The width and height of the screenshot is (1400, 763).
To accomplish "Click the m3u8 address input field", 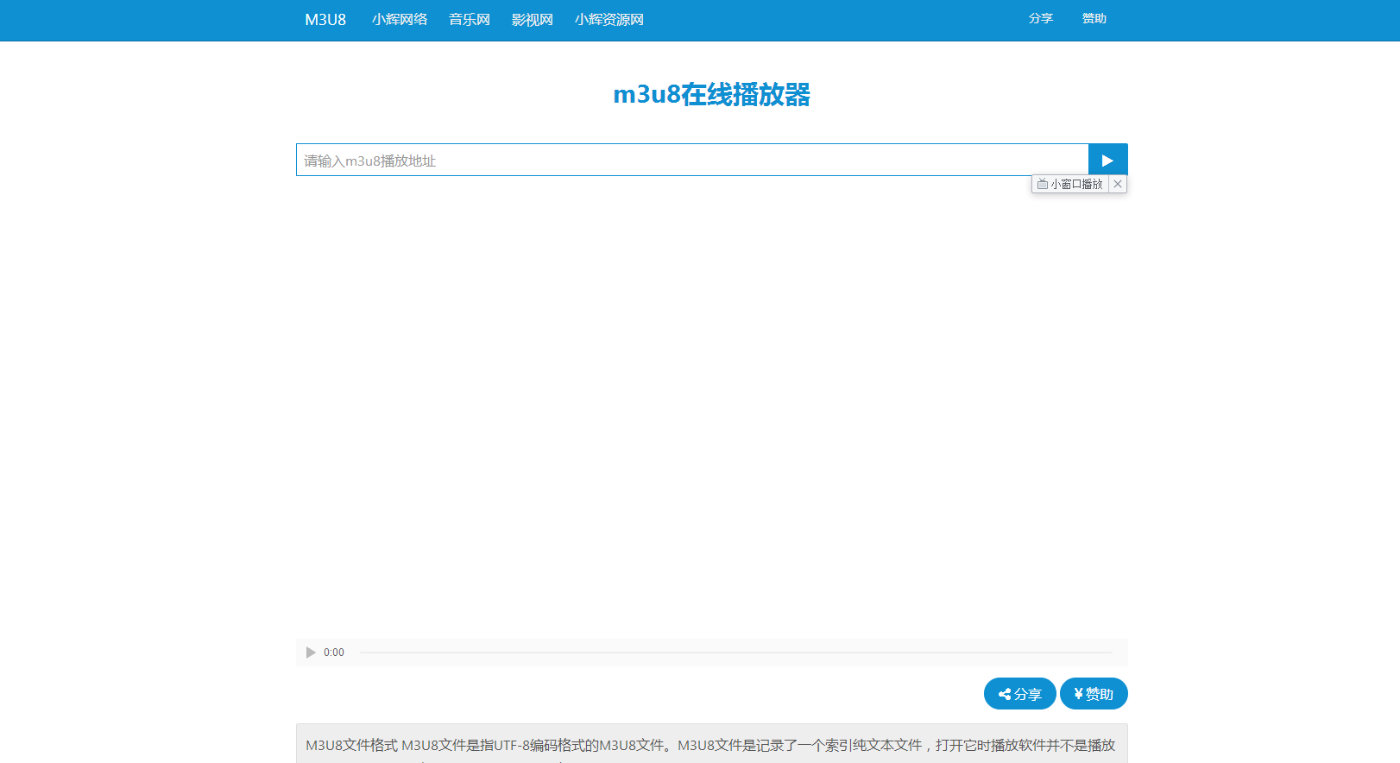I will click(x=690, y=159).
